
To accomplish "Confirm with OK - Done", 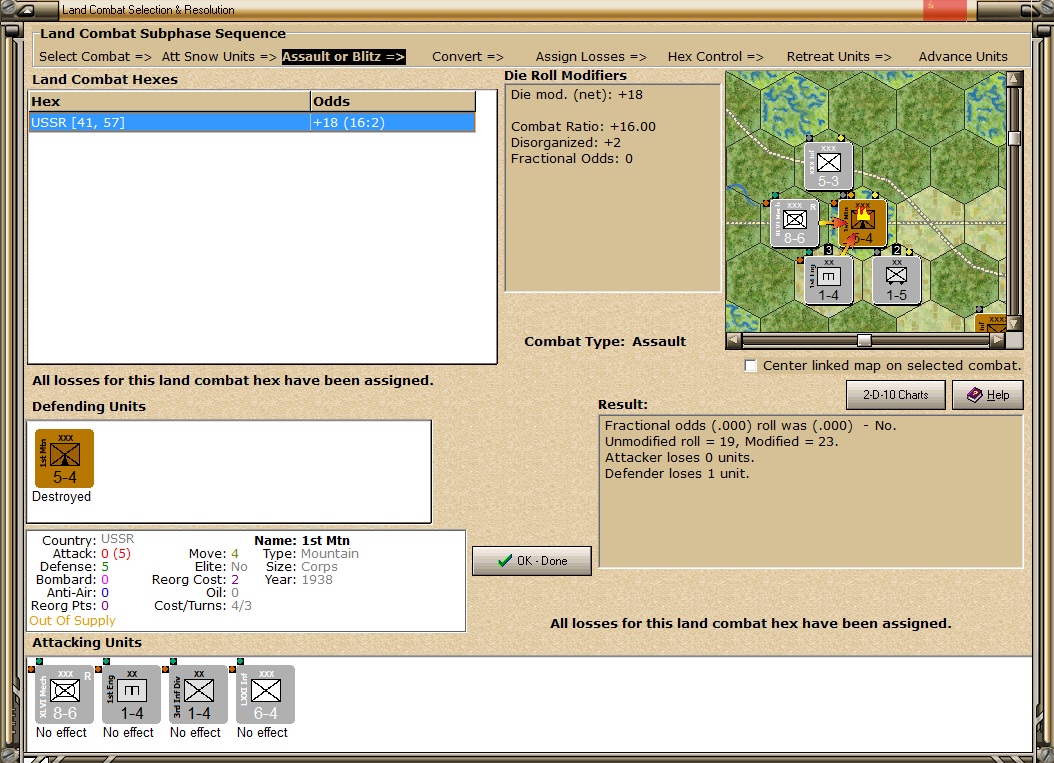I will tap(532, 561).
